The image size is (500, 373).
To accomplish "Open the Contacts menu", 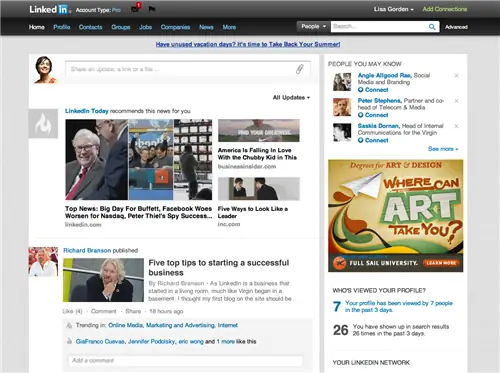I will tap(90, 27).
